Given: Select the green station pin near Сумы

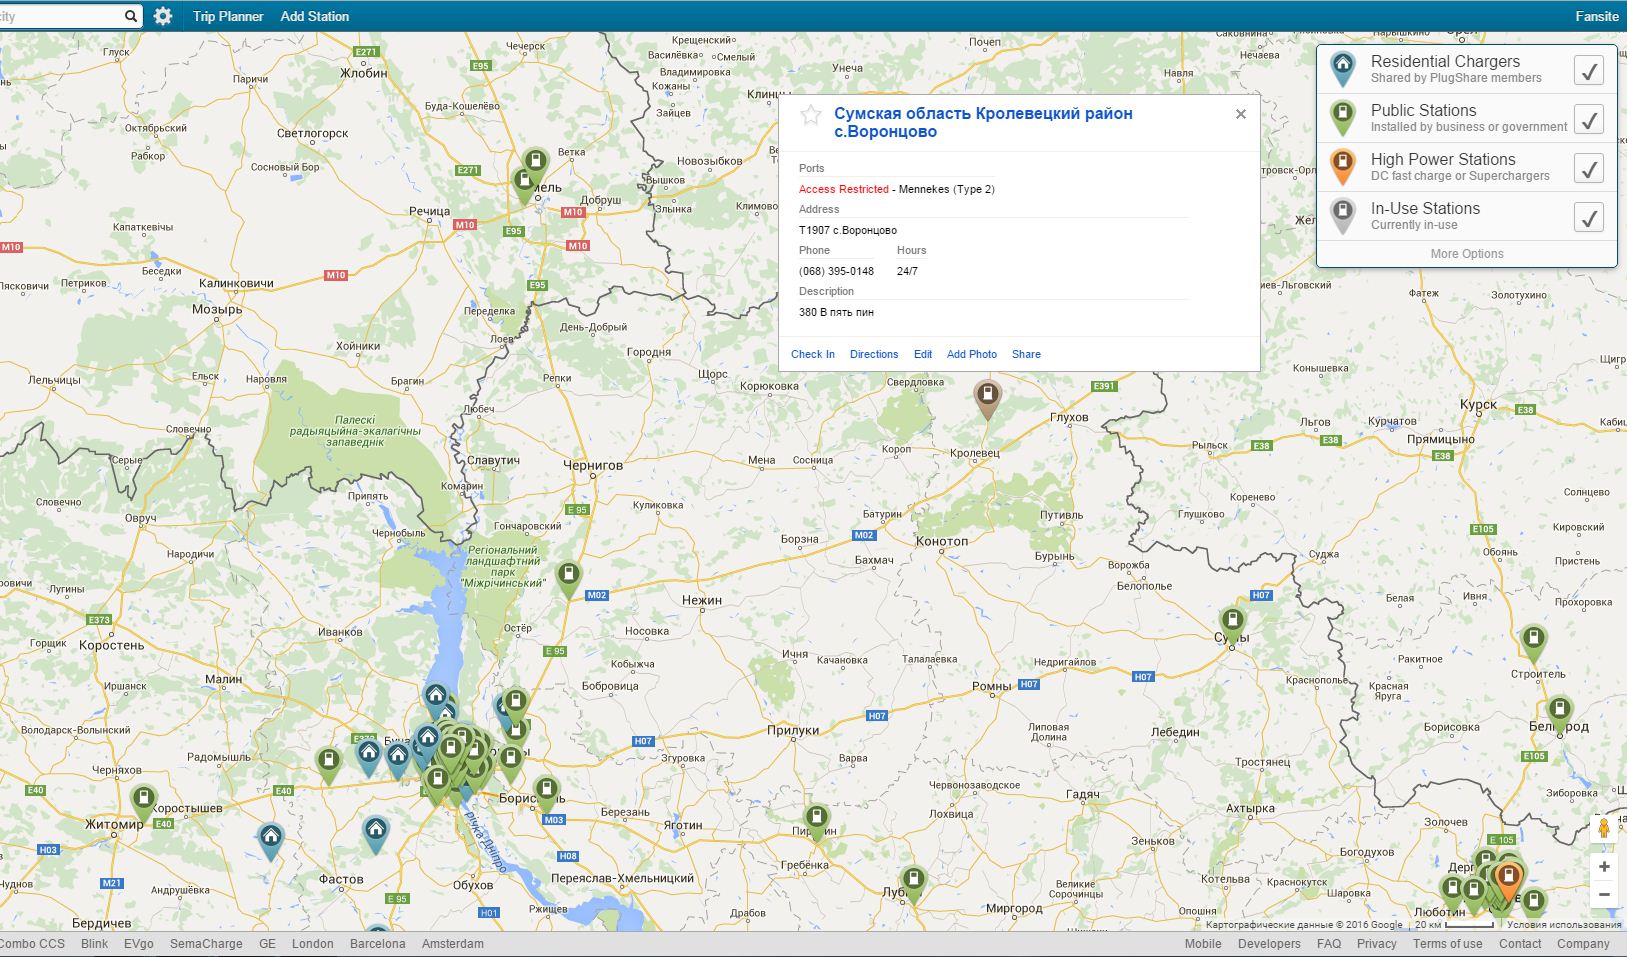Looking at the screenshot, I should pos(1232,622).
